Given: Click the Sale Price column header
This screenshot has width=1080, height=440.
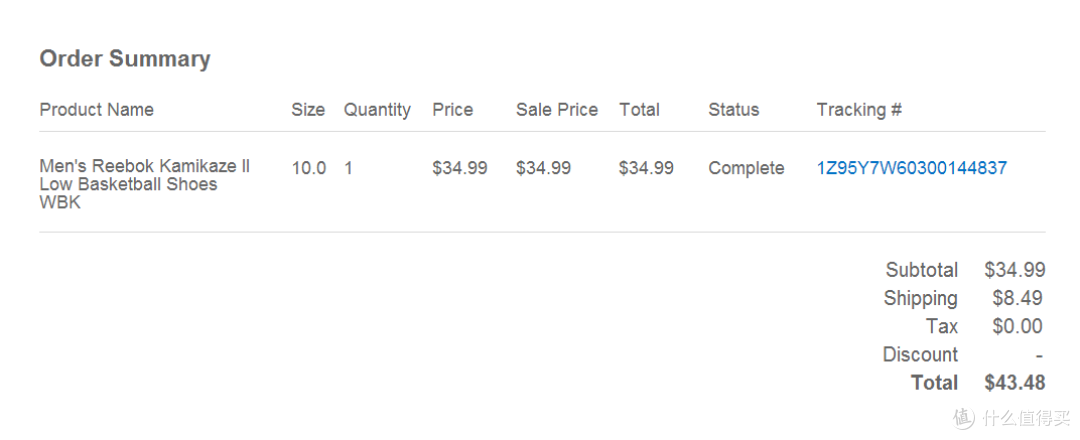Looking at the screenshot, I should click(x=557, y=109).
